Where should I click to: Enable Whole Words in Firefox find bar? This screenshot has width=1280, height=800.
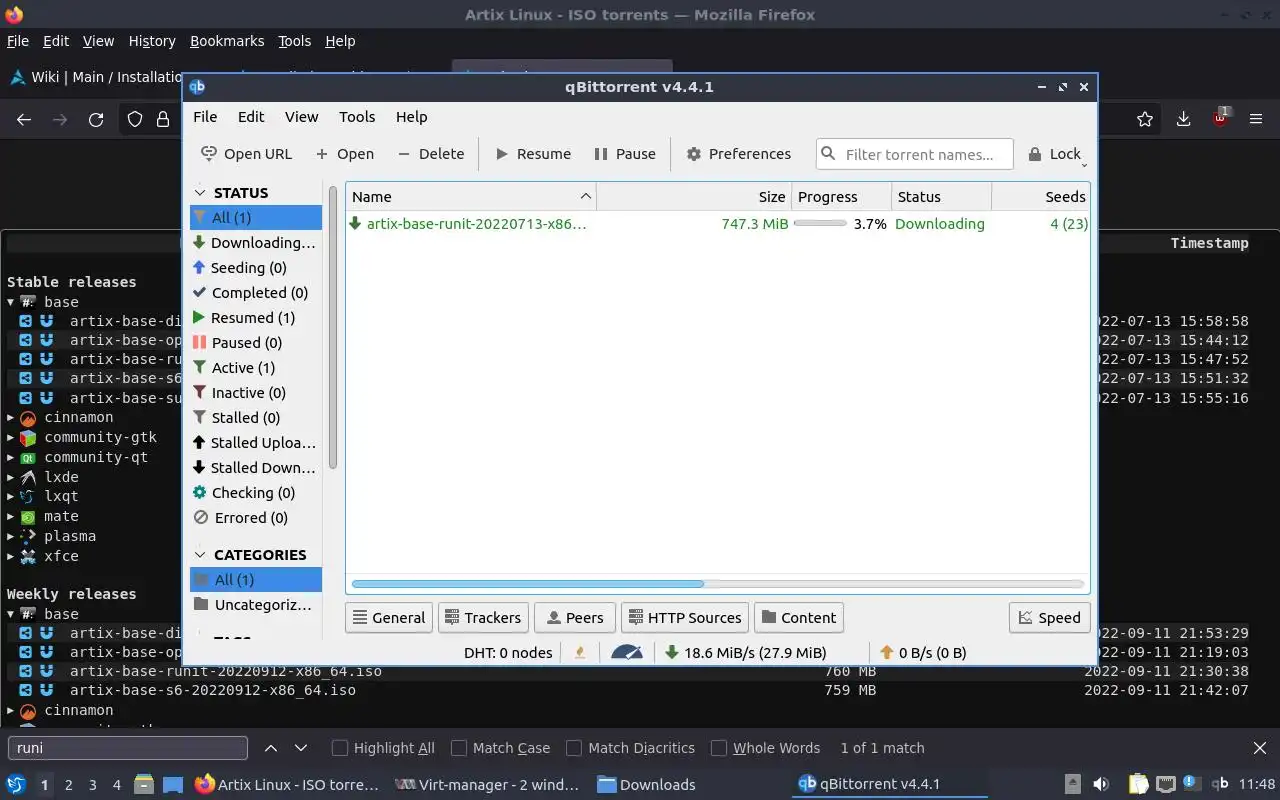766,748
